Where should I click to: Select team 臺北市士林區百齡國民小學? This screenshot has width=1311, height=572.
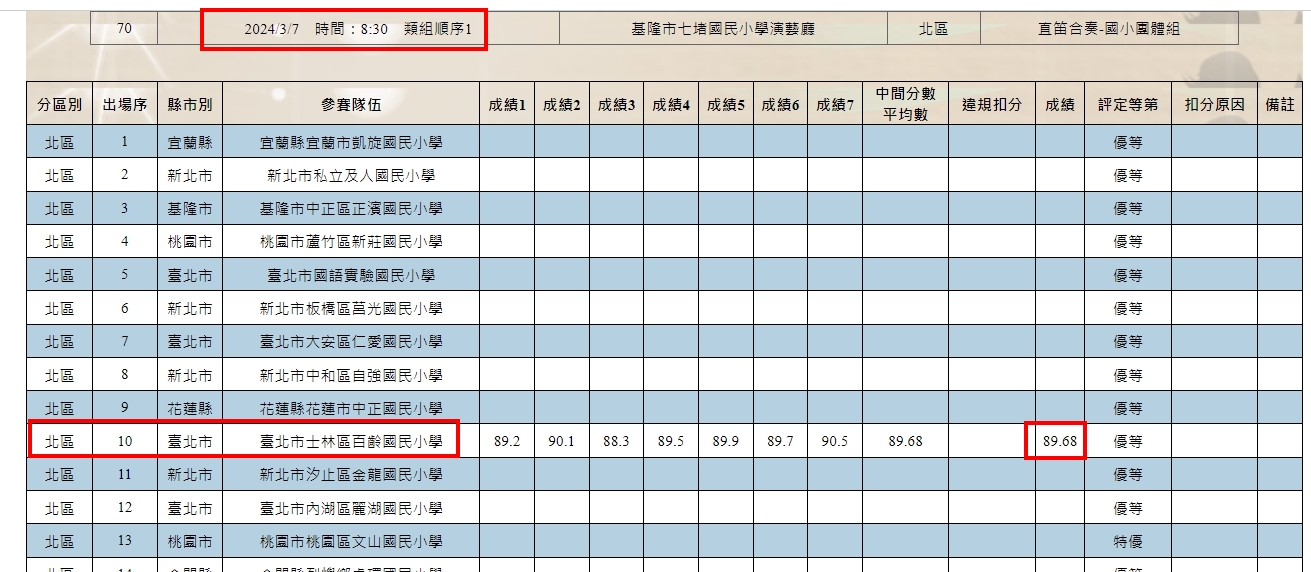(x=351, y=441)
